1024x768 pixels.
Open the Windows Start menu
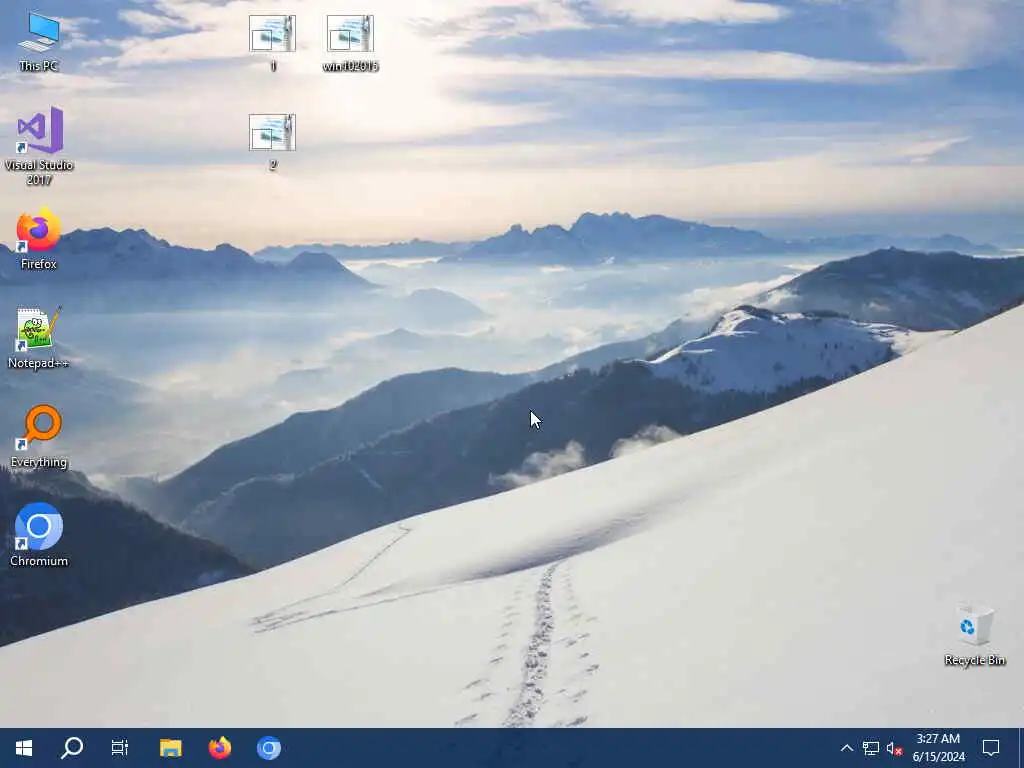coord(24,748)
